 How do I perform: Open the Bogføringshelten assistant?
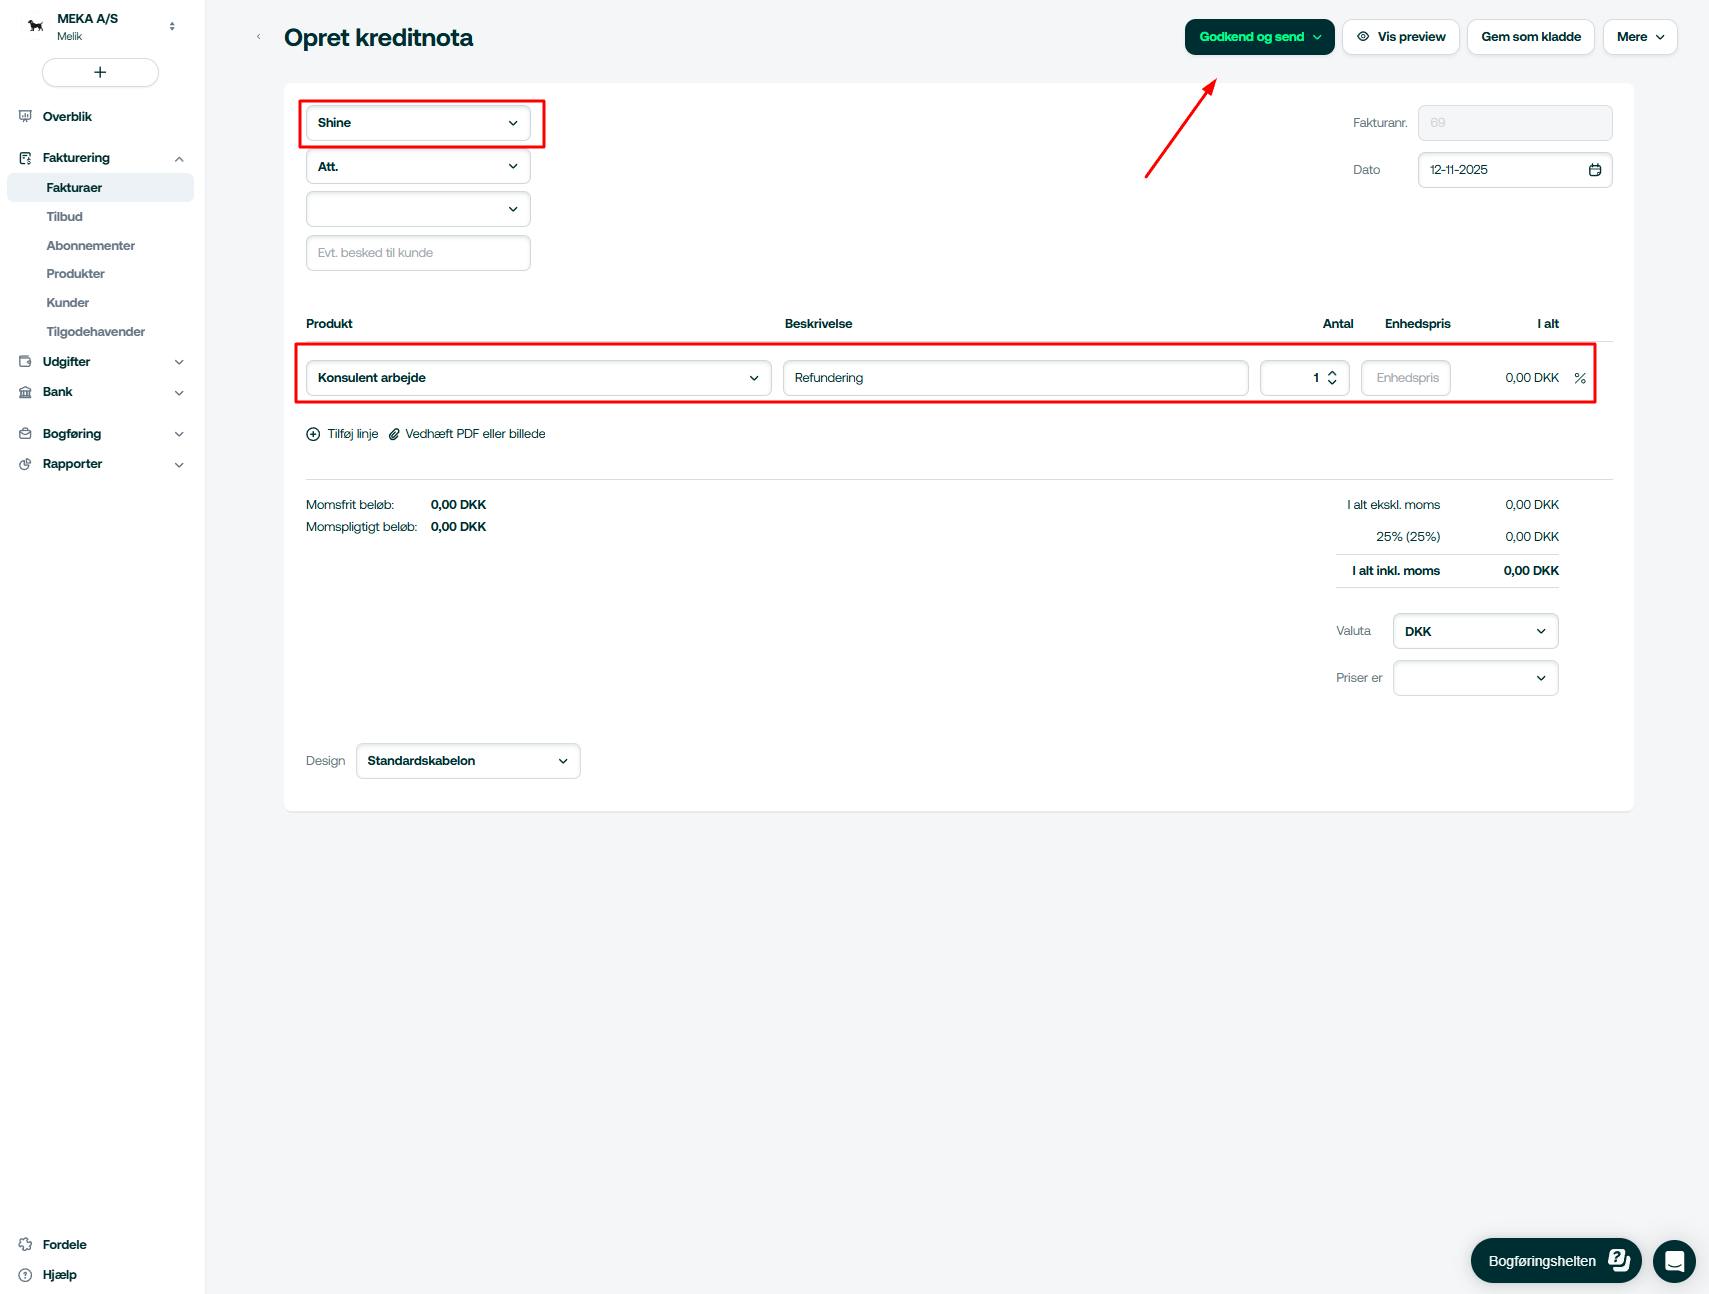(1555, 1261)
